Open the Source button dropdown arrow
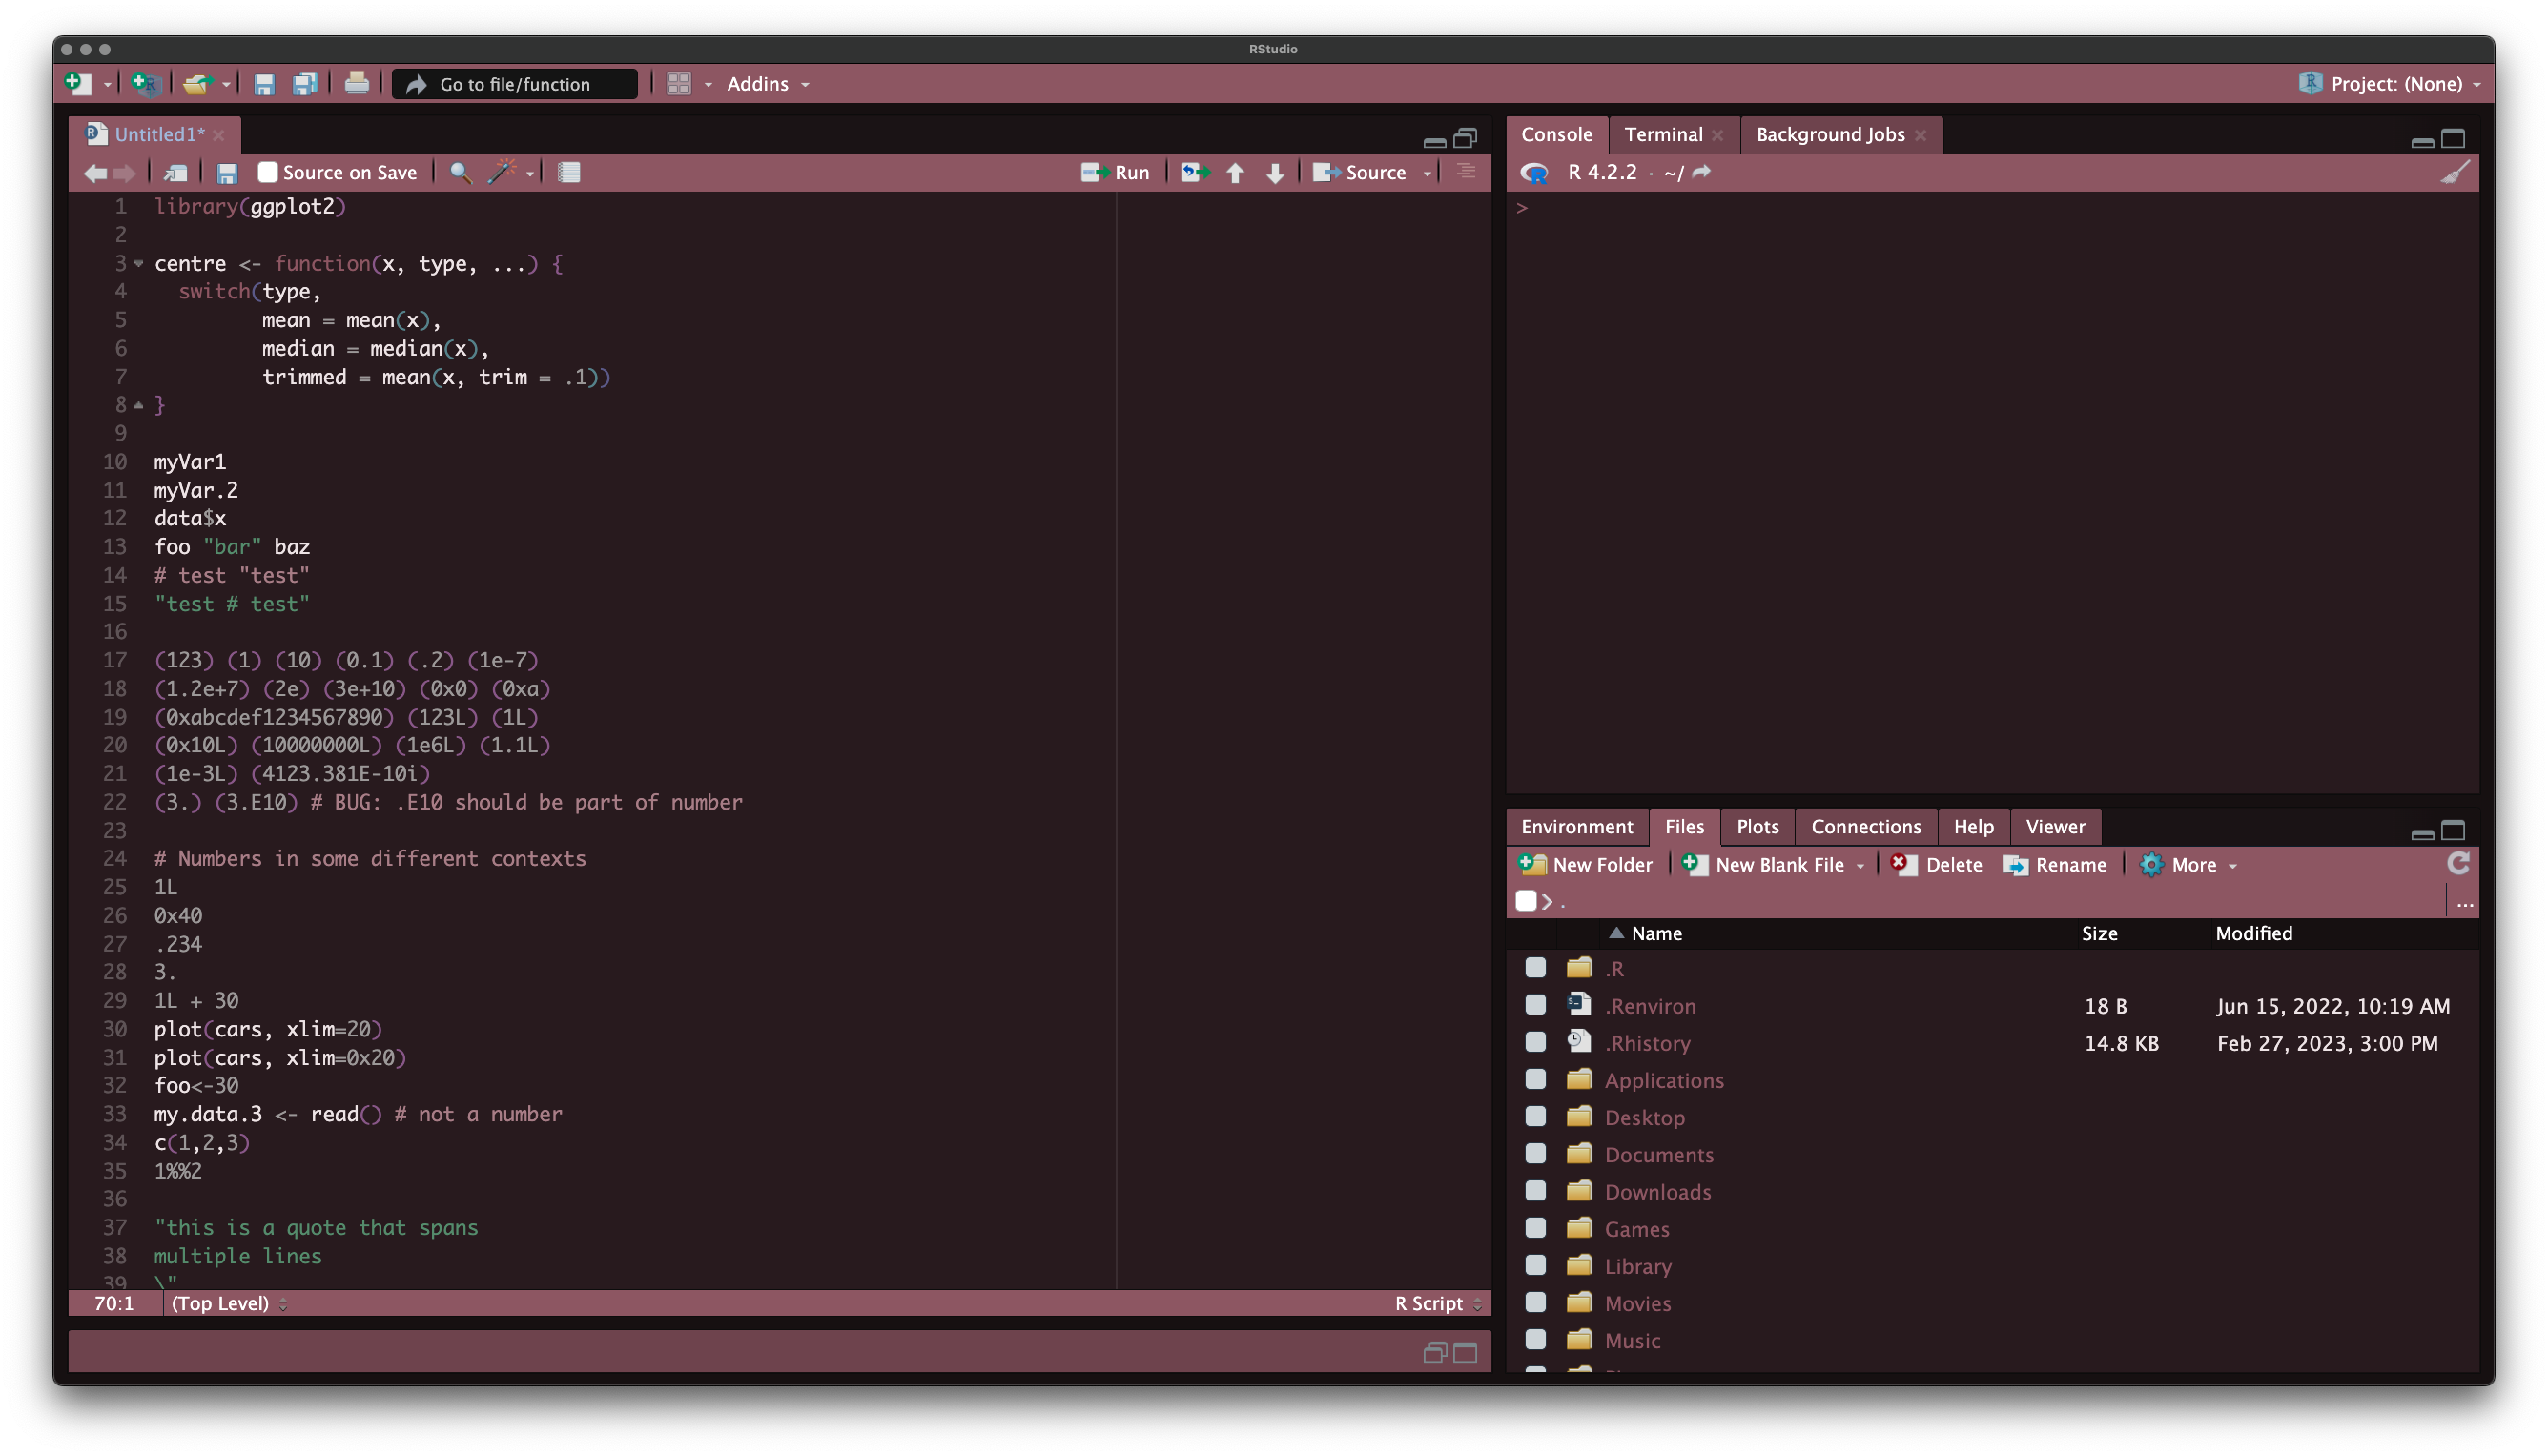 point(1427,174)
